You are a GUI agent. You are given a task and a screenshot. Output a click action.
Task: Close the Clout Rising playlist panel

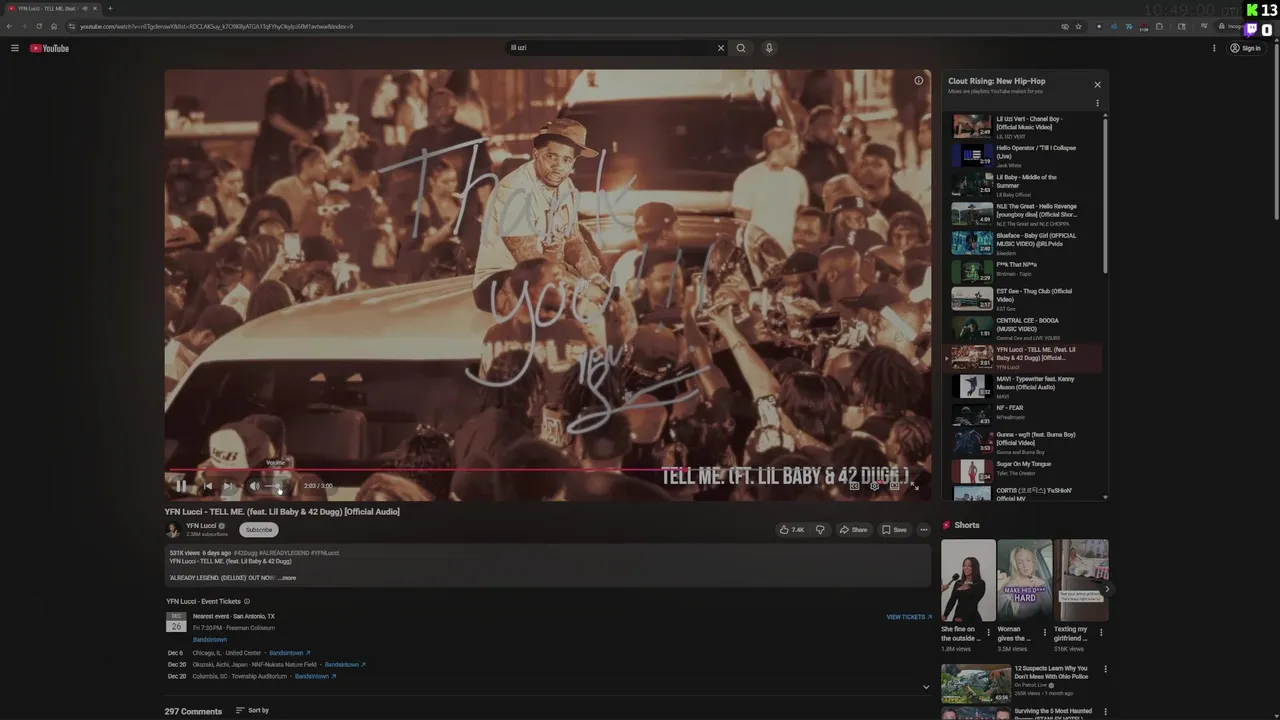point(1097,85)
